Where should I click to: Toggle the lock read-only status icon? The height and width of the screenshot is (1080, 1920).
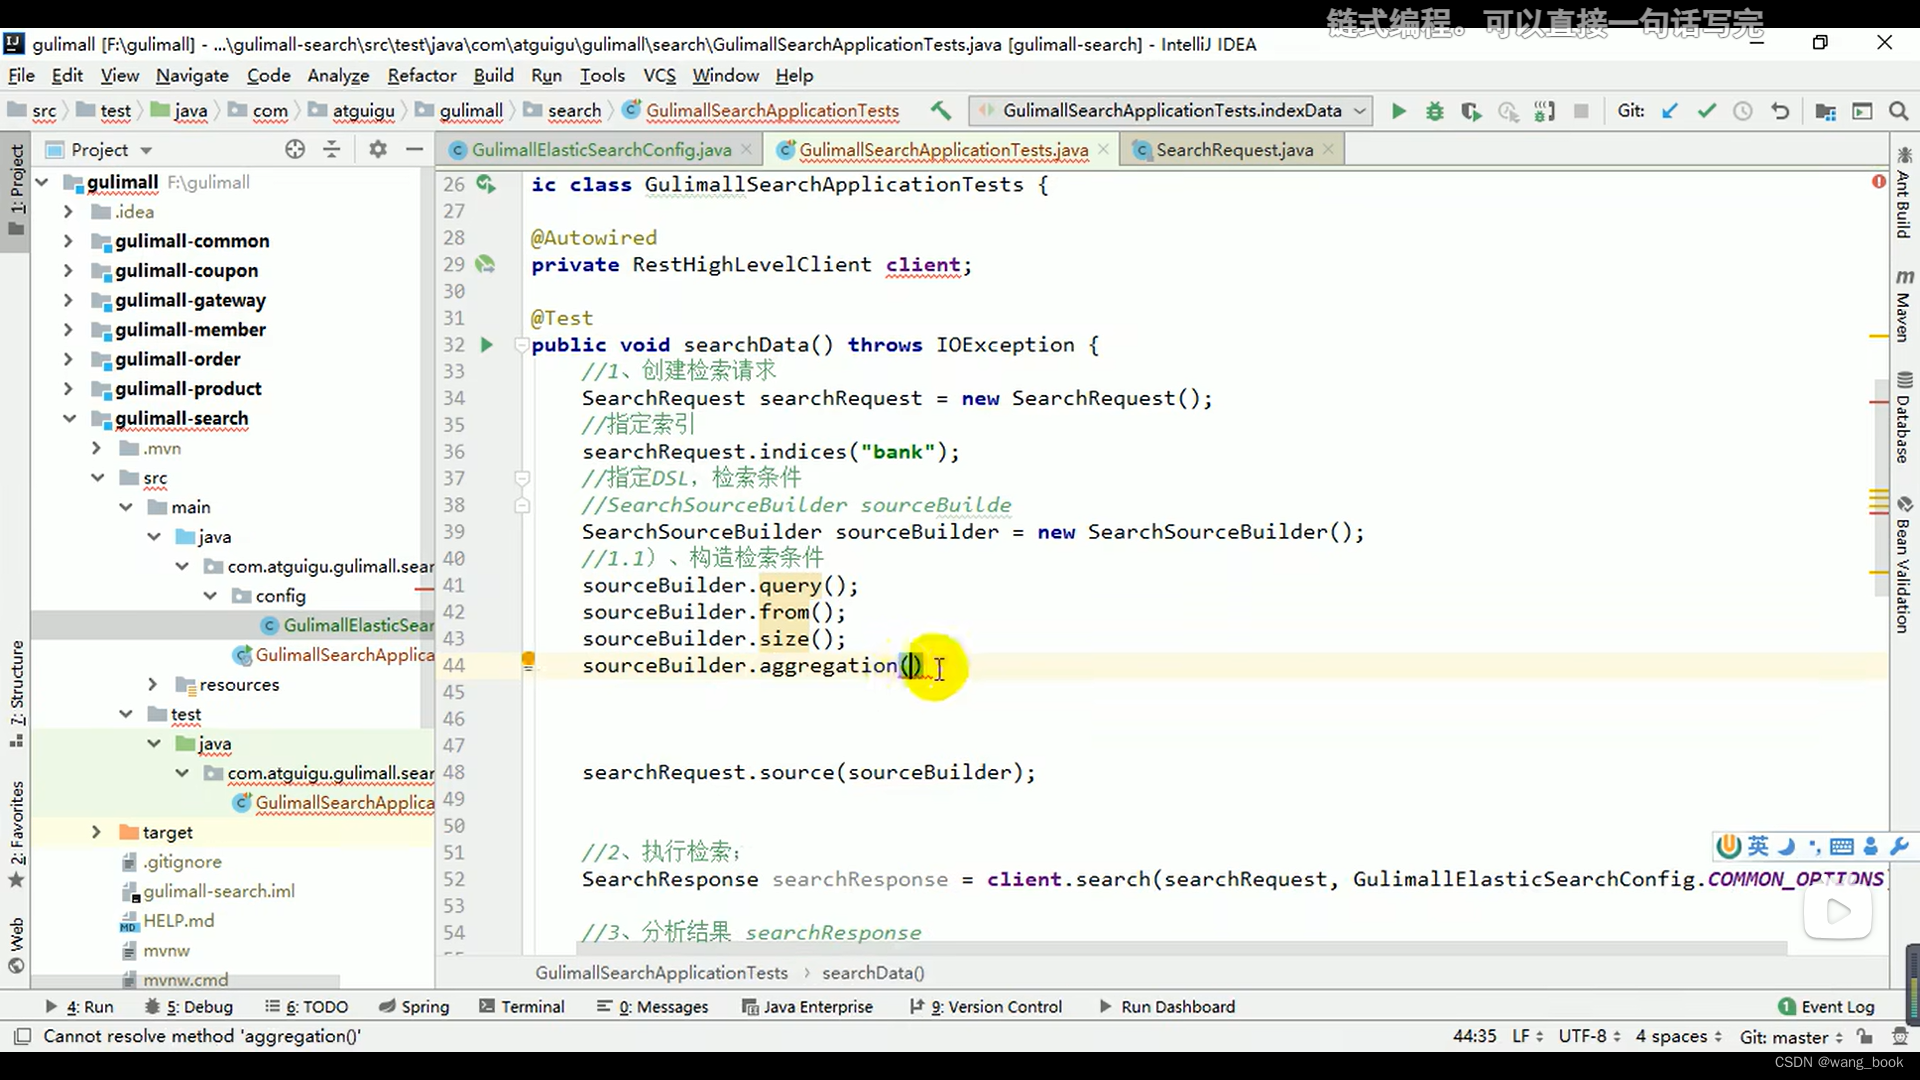click(x=1864, y=1037)
